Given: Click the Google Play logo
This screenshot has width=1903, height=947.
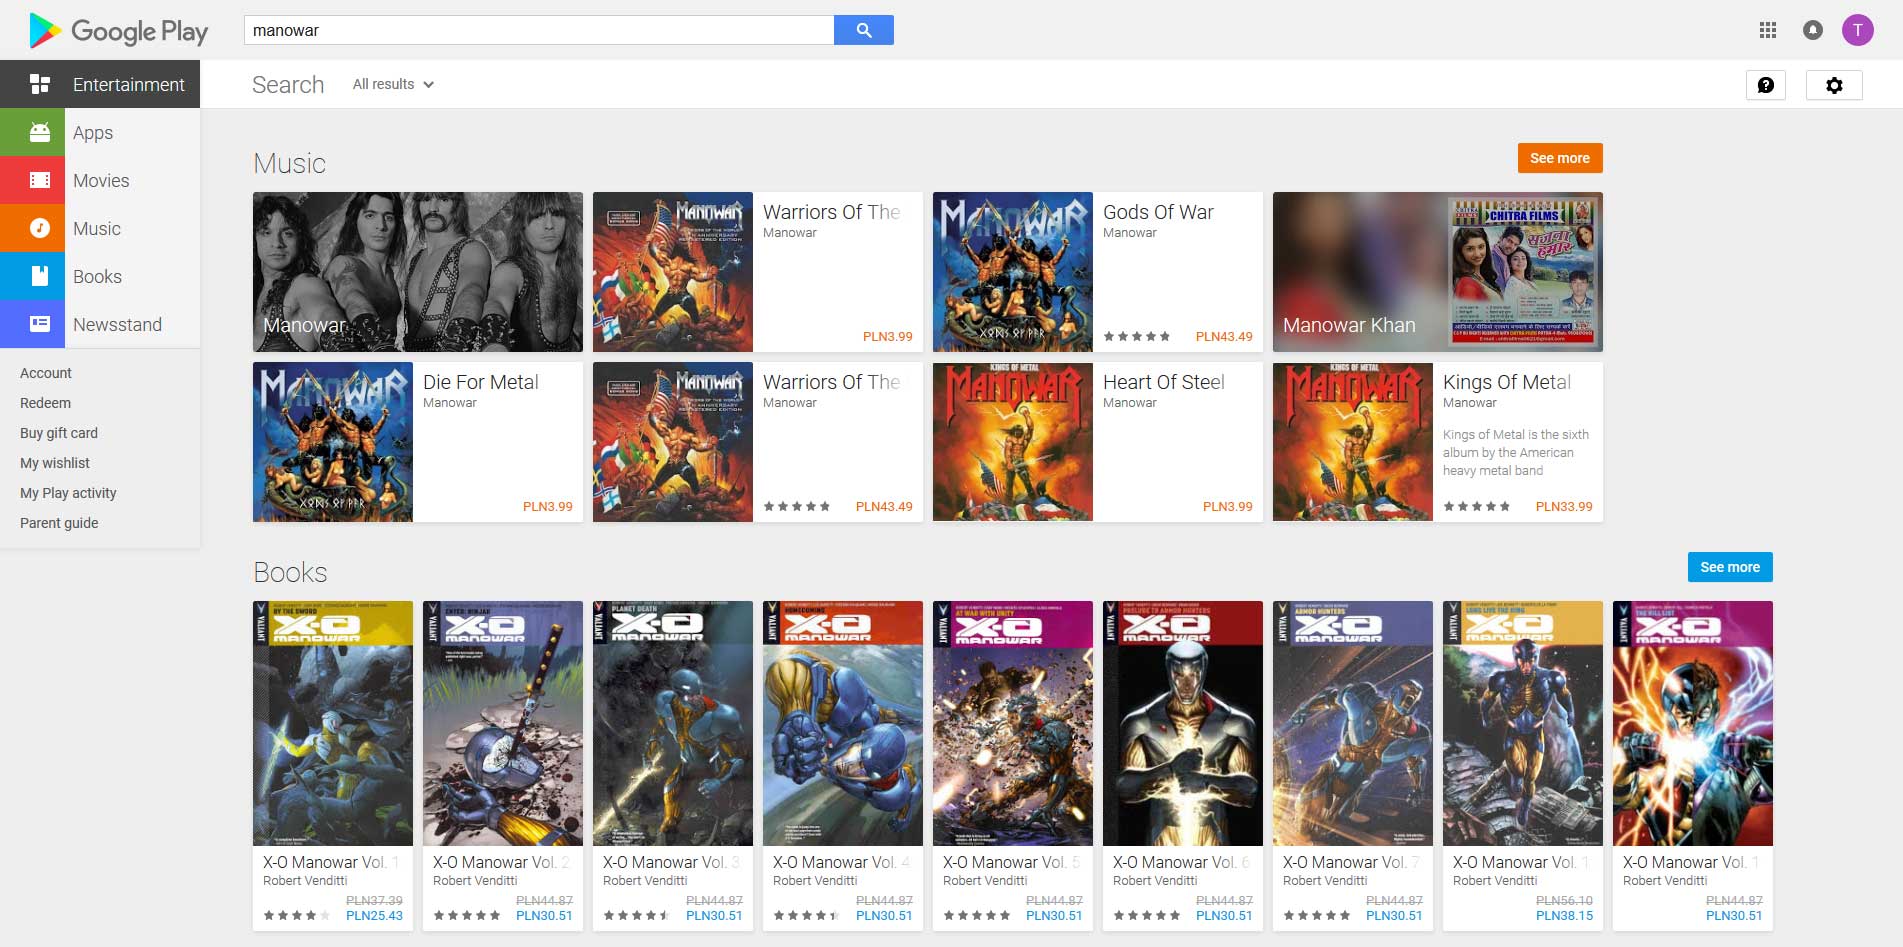Looking at the screenshot, I should pyautogui.click(x=119, y=31).
